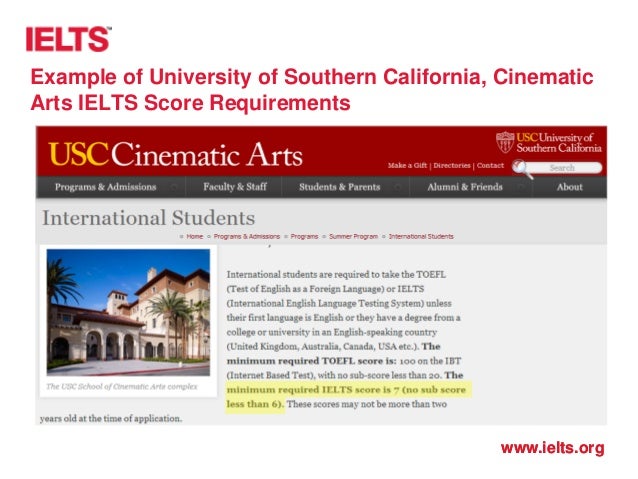Click the International Students page heading
The image size is (638, 479).
point(149,218)
